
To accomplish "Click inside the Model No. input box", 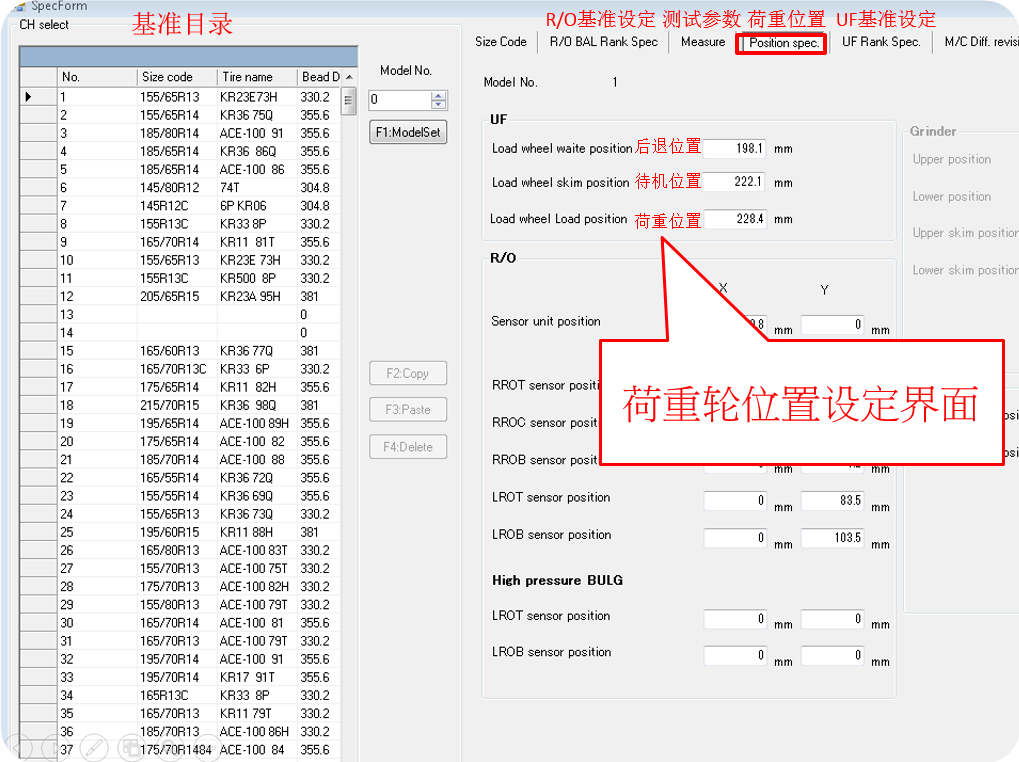I will tap(401, 100).
